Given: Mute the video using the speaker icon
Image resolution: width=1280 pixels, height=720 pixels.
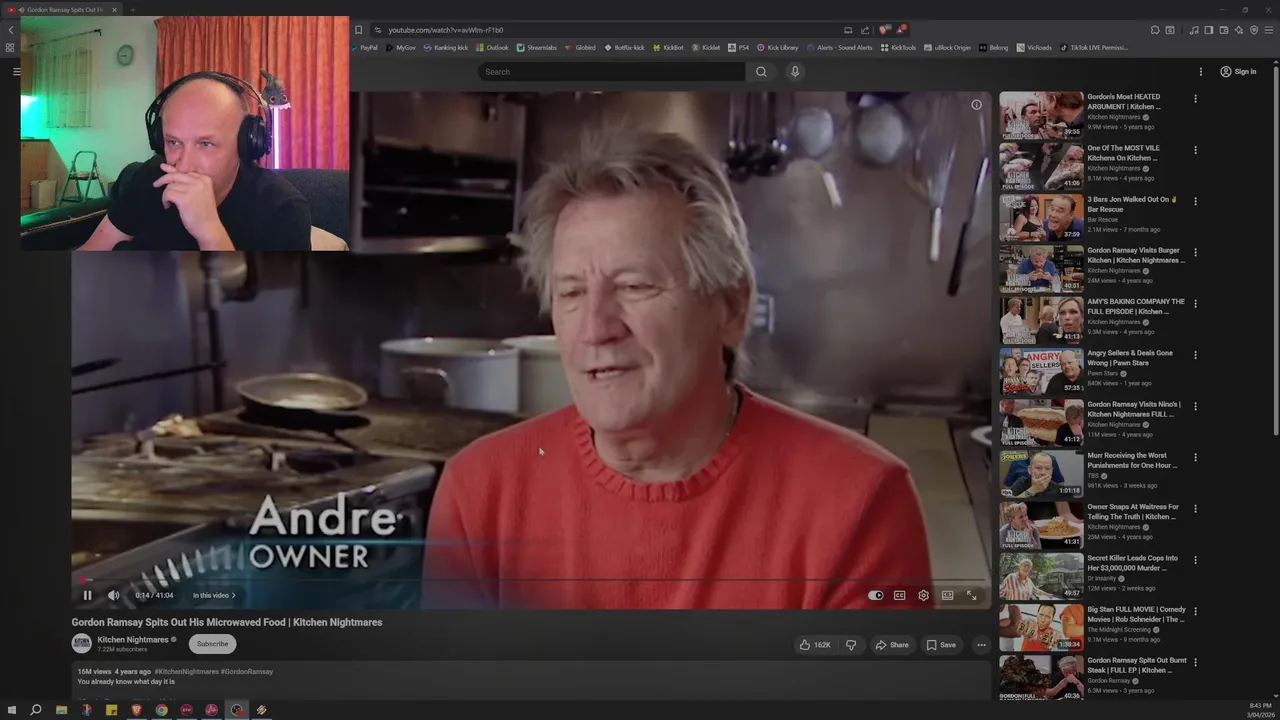Looking at the screenshot, I should coord(113,595).
